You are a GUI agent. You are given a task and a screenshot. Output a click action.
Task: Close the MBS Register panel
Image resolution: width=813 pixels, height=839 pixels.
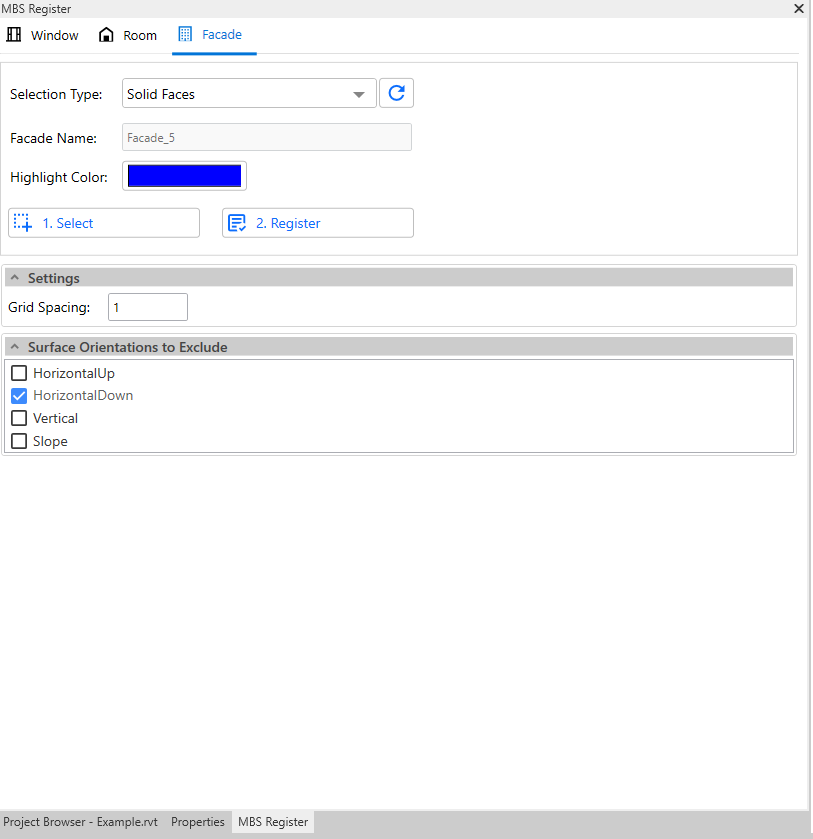(x=798, y=8)
